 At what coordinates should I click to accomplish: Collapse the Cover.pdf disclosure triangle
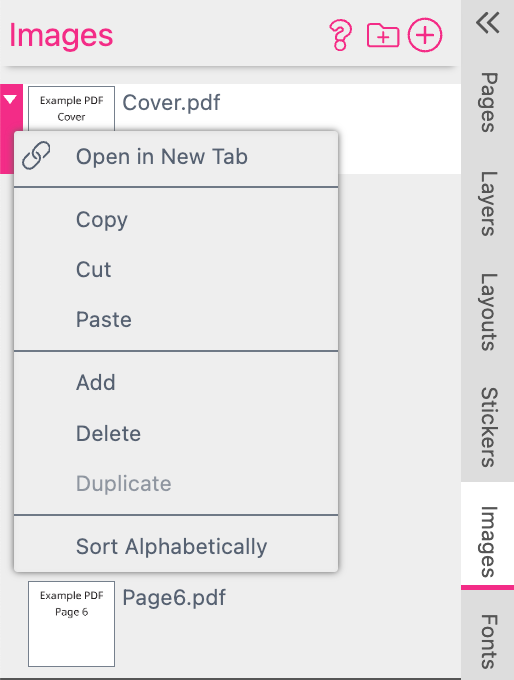[10, 100]
